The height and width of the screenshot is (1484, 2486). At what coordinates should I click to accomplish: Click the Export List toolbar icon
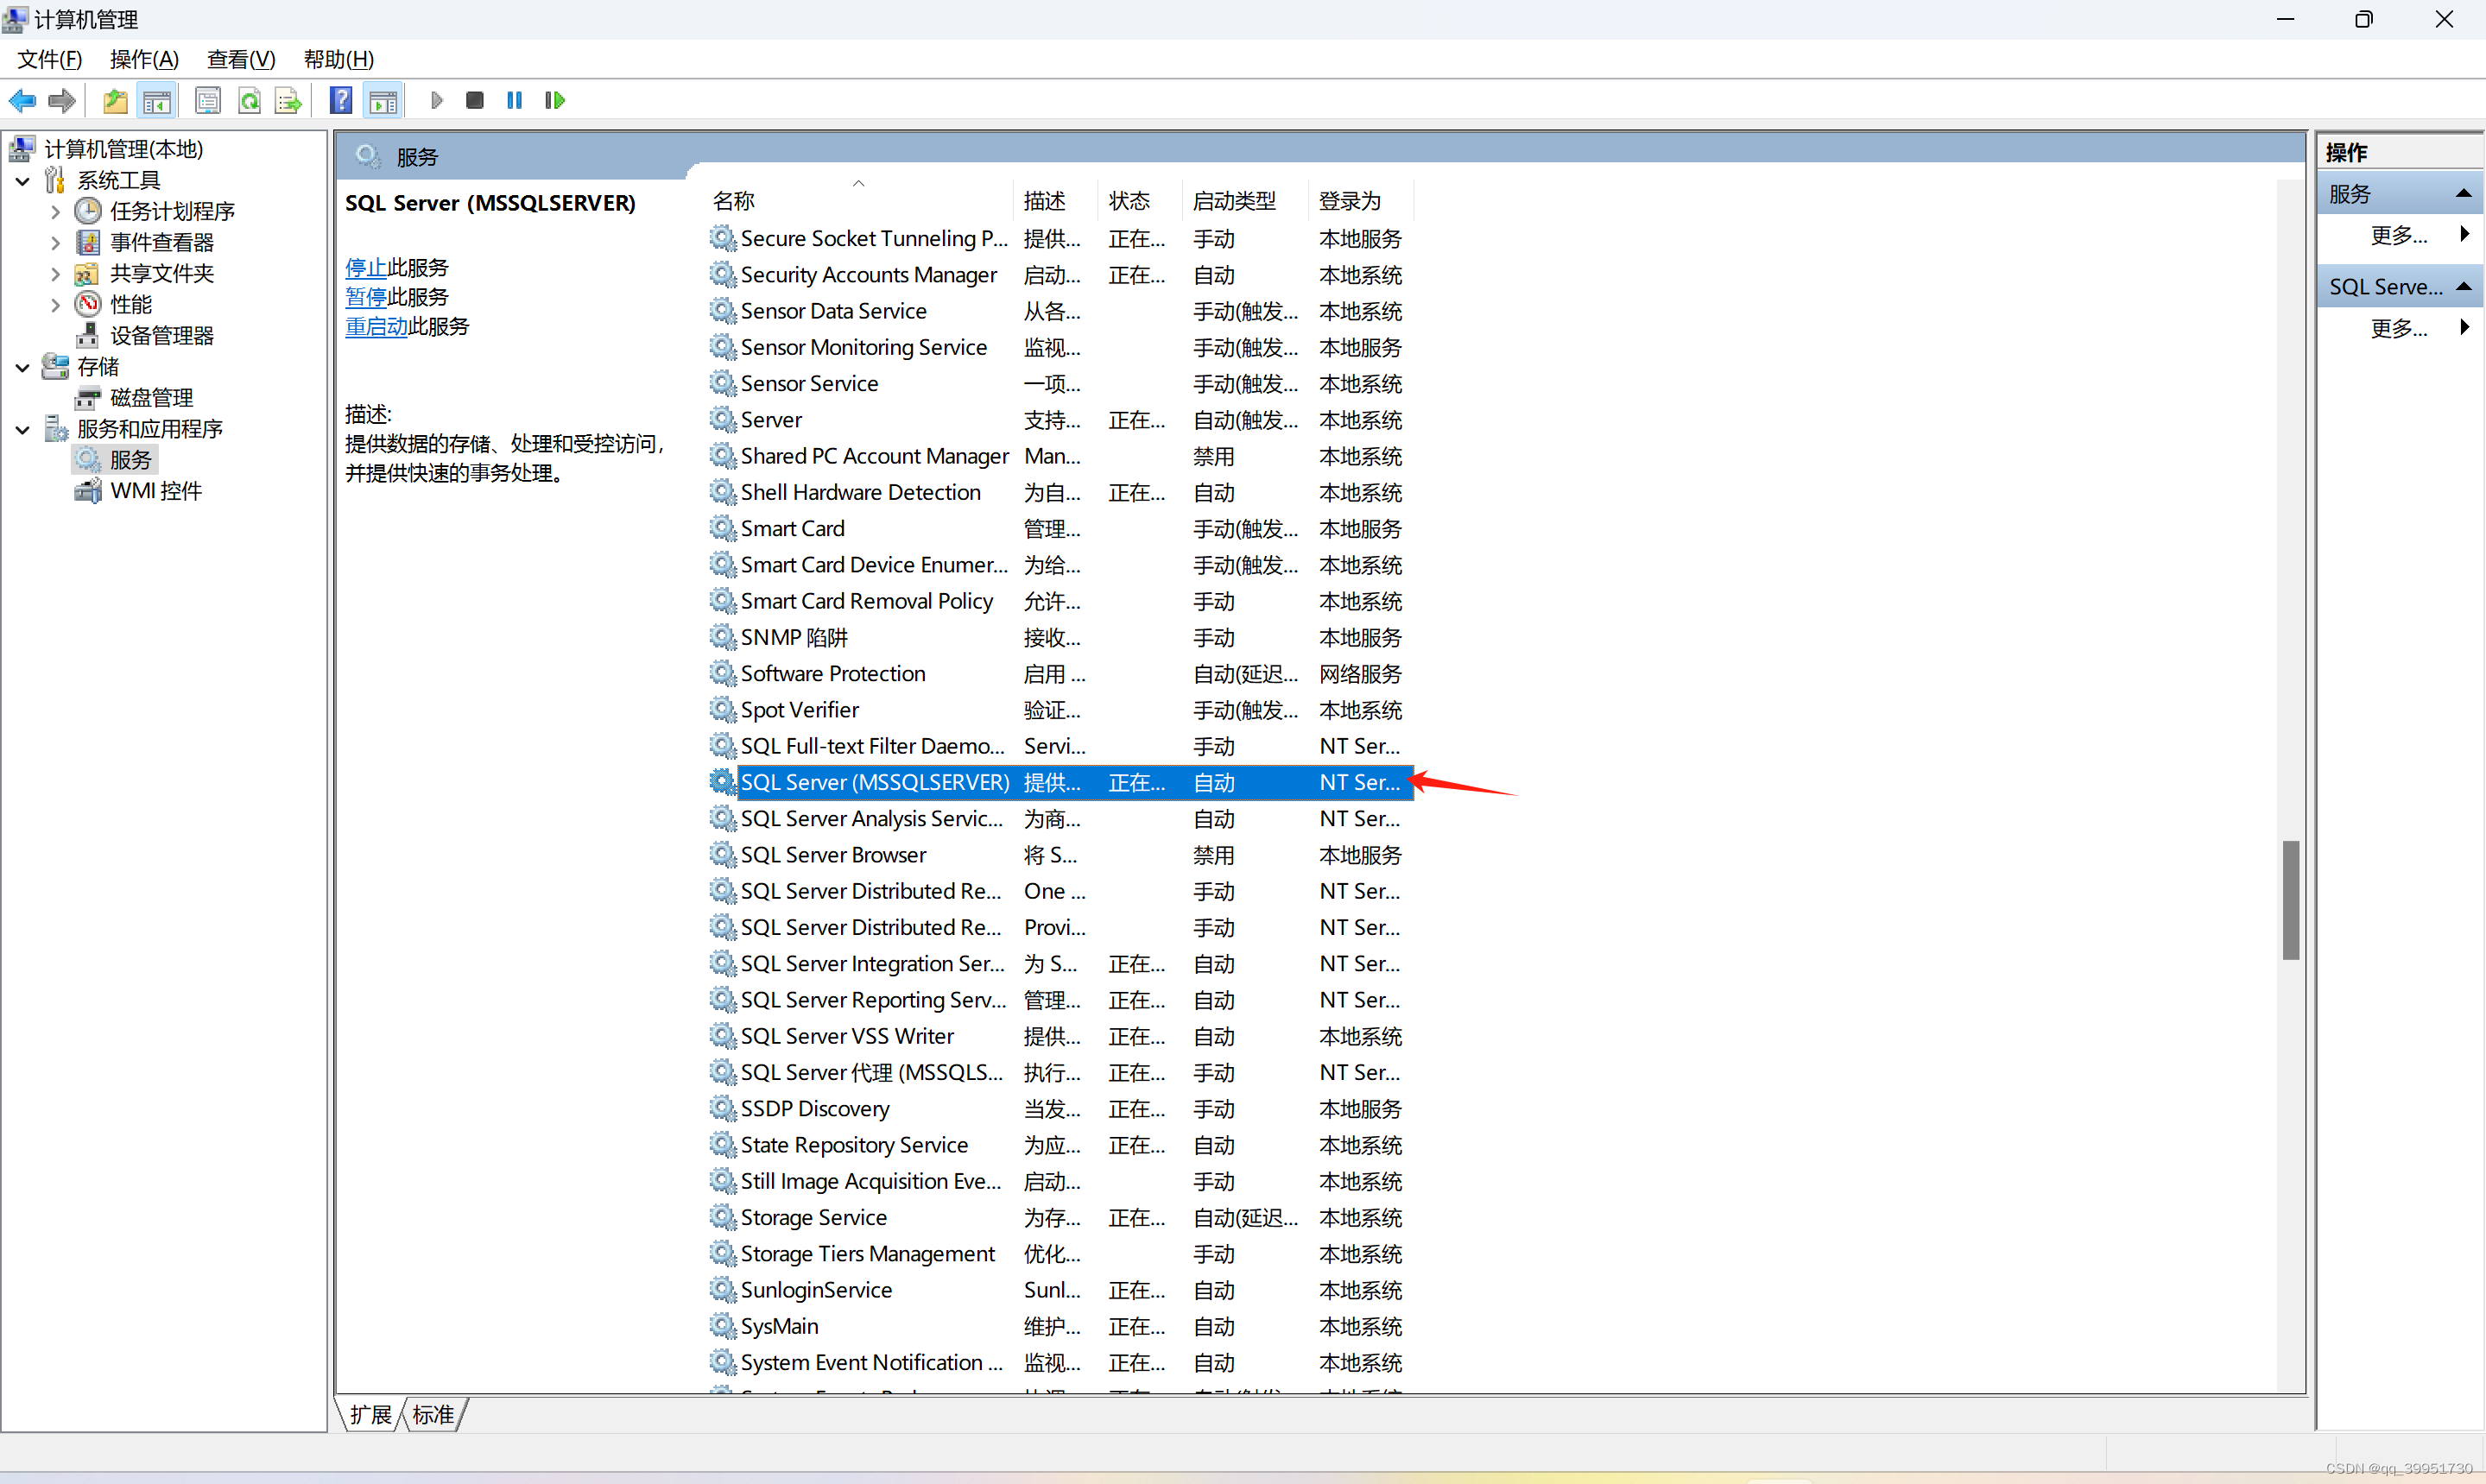pyautogui.click(x=288, y=100)
